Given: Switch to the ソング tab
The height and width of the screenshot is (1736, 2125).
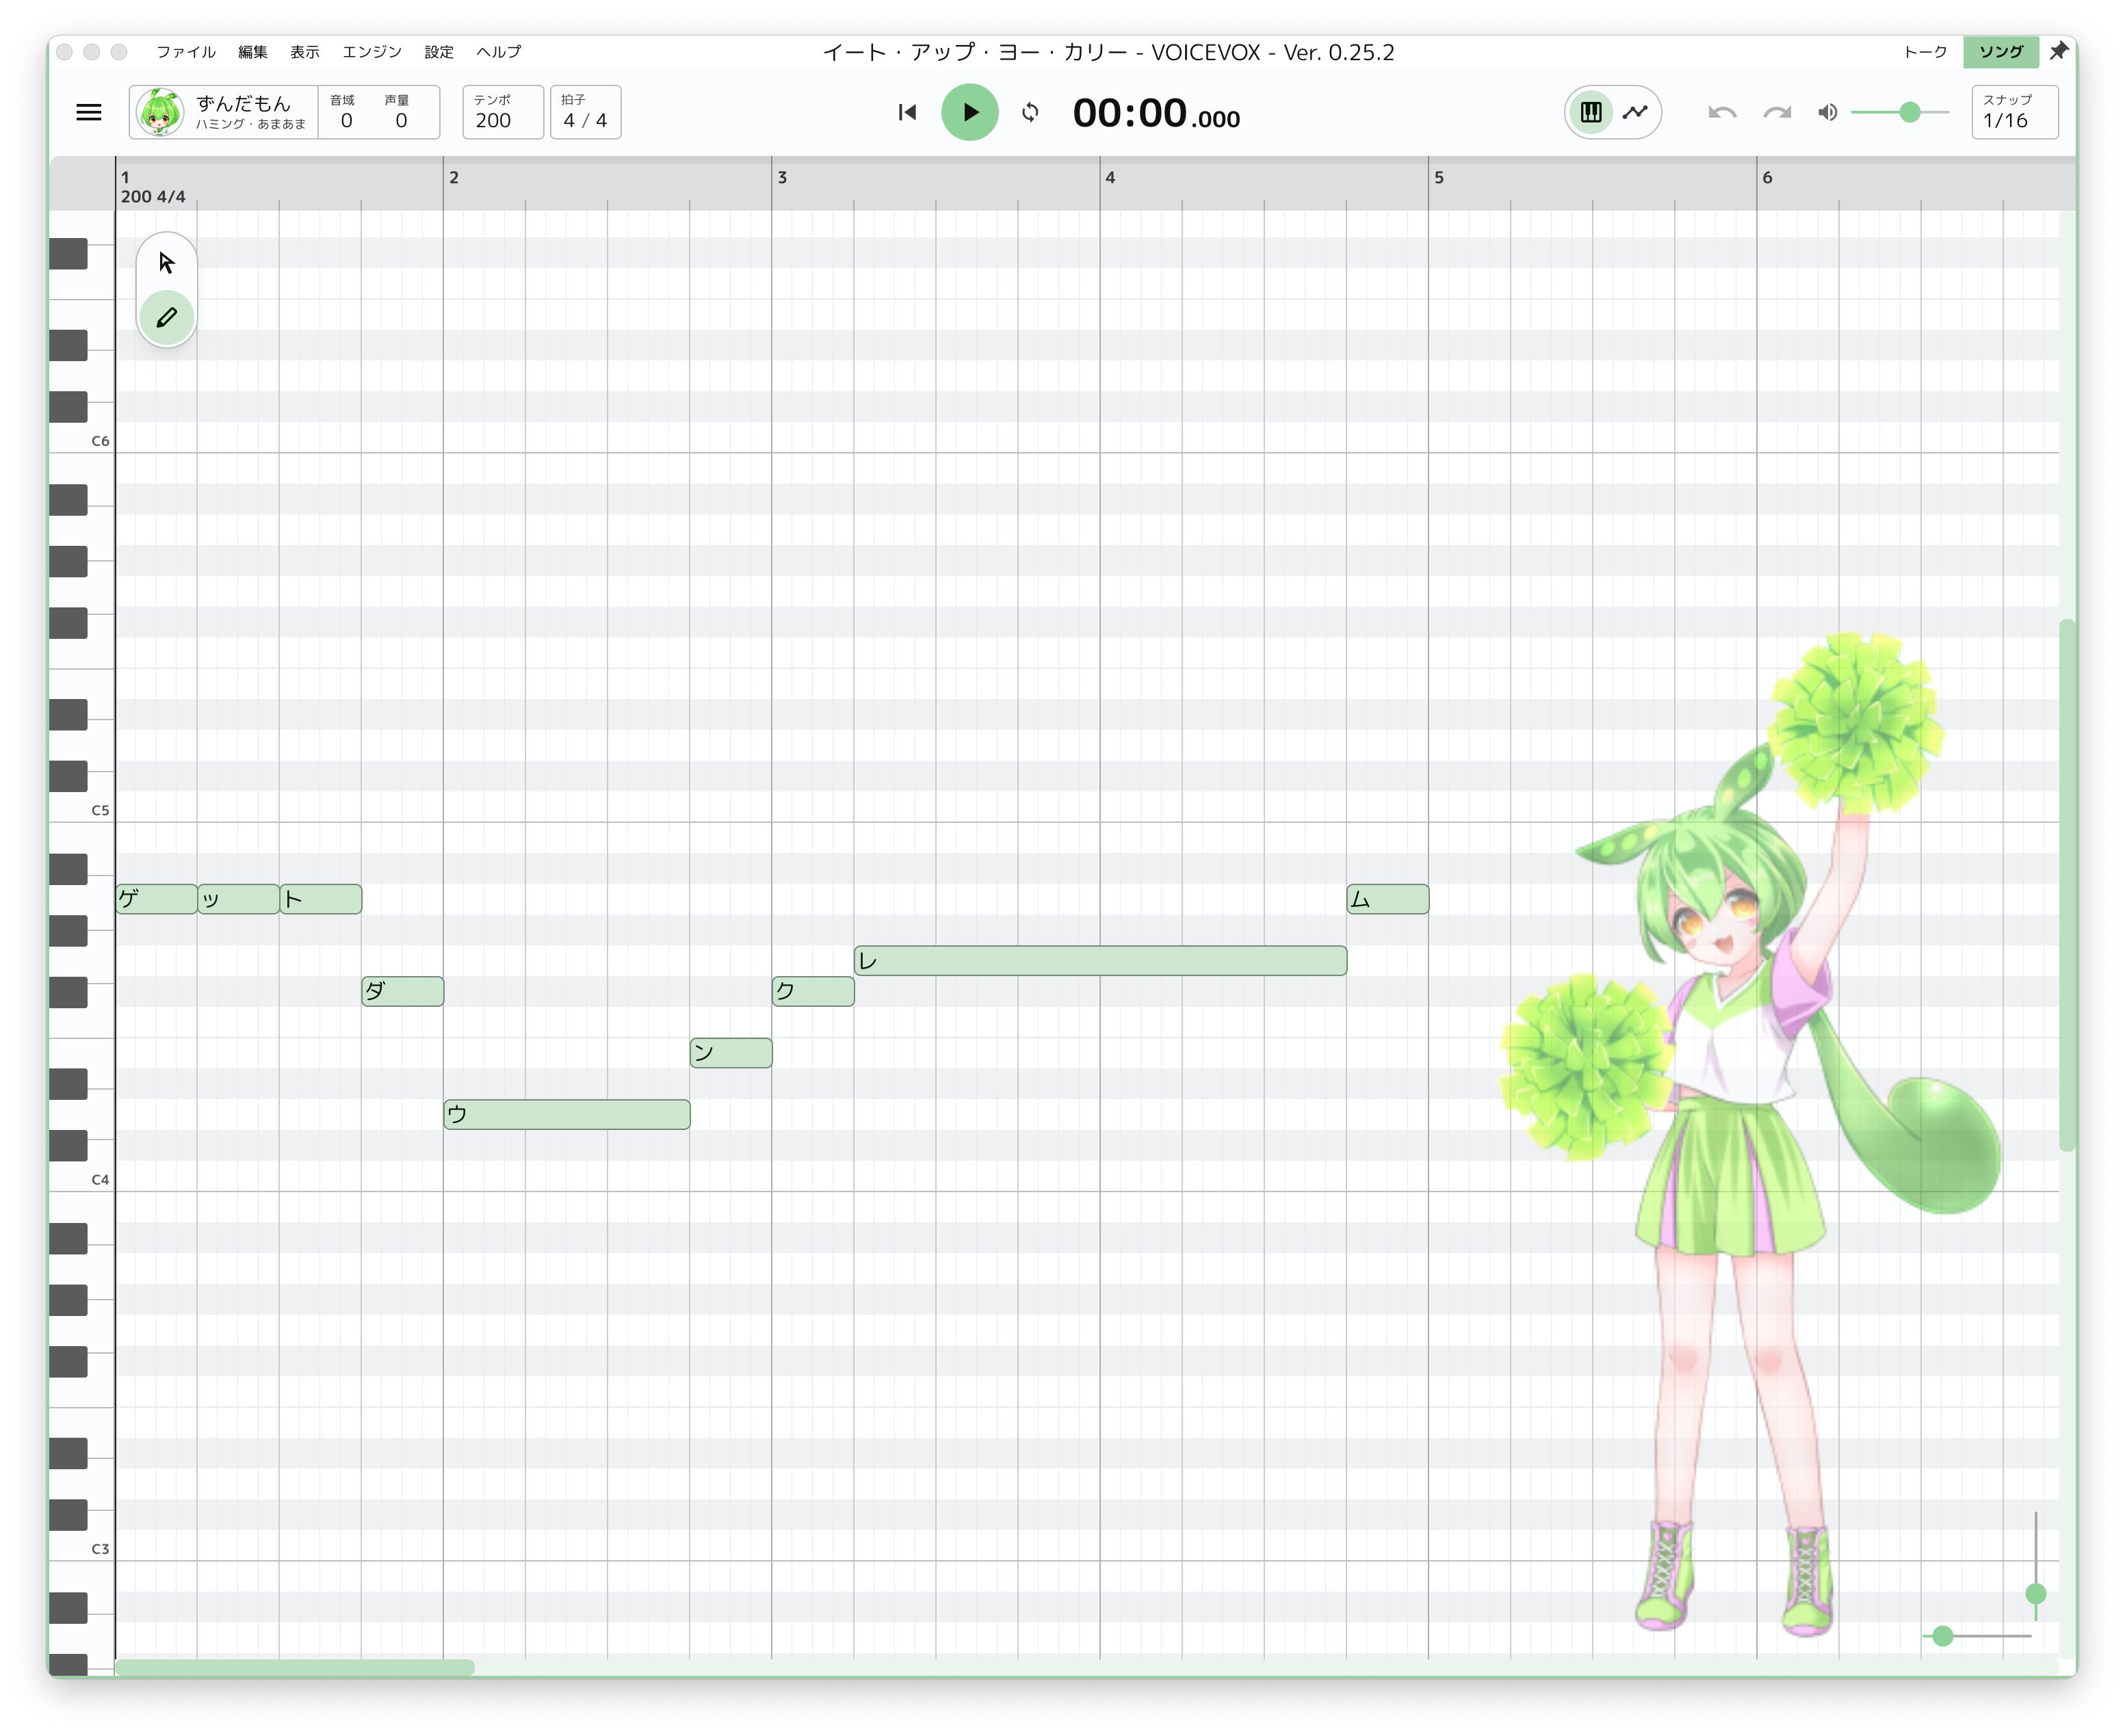Looking at the screenshot, I should pyautogui.click(x=2001, y=52).
